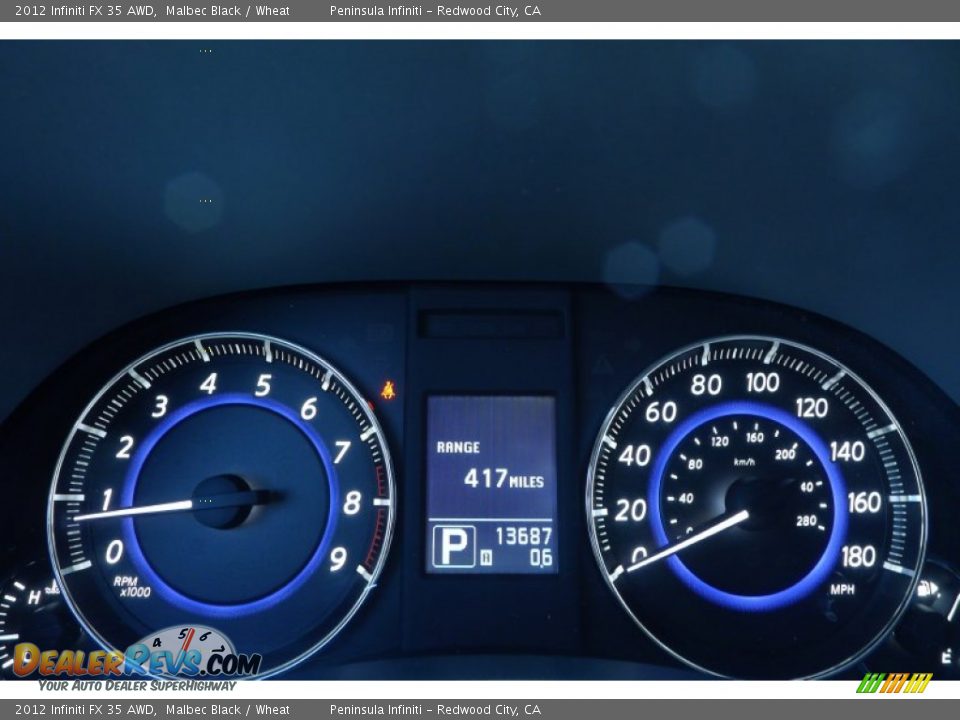The width and height of the screenshot is (960, 720).
Task: Click the tachometer needle
Action: (x=133, y=511)
